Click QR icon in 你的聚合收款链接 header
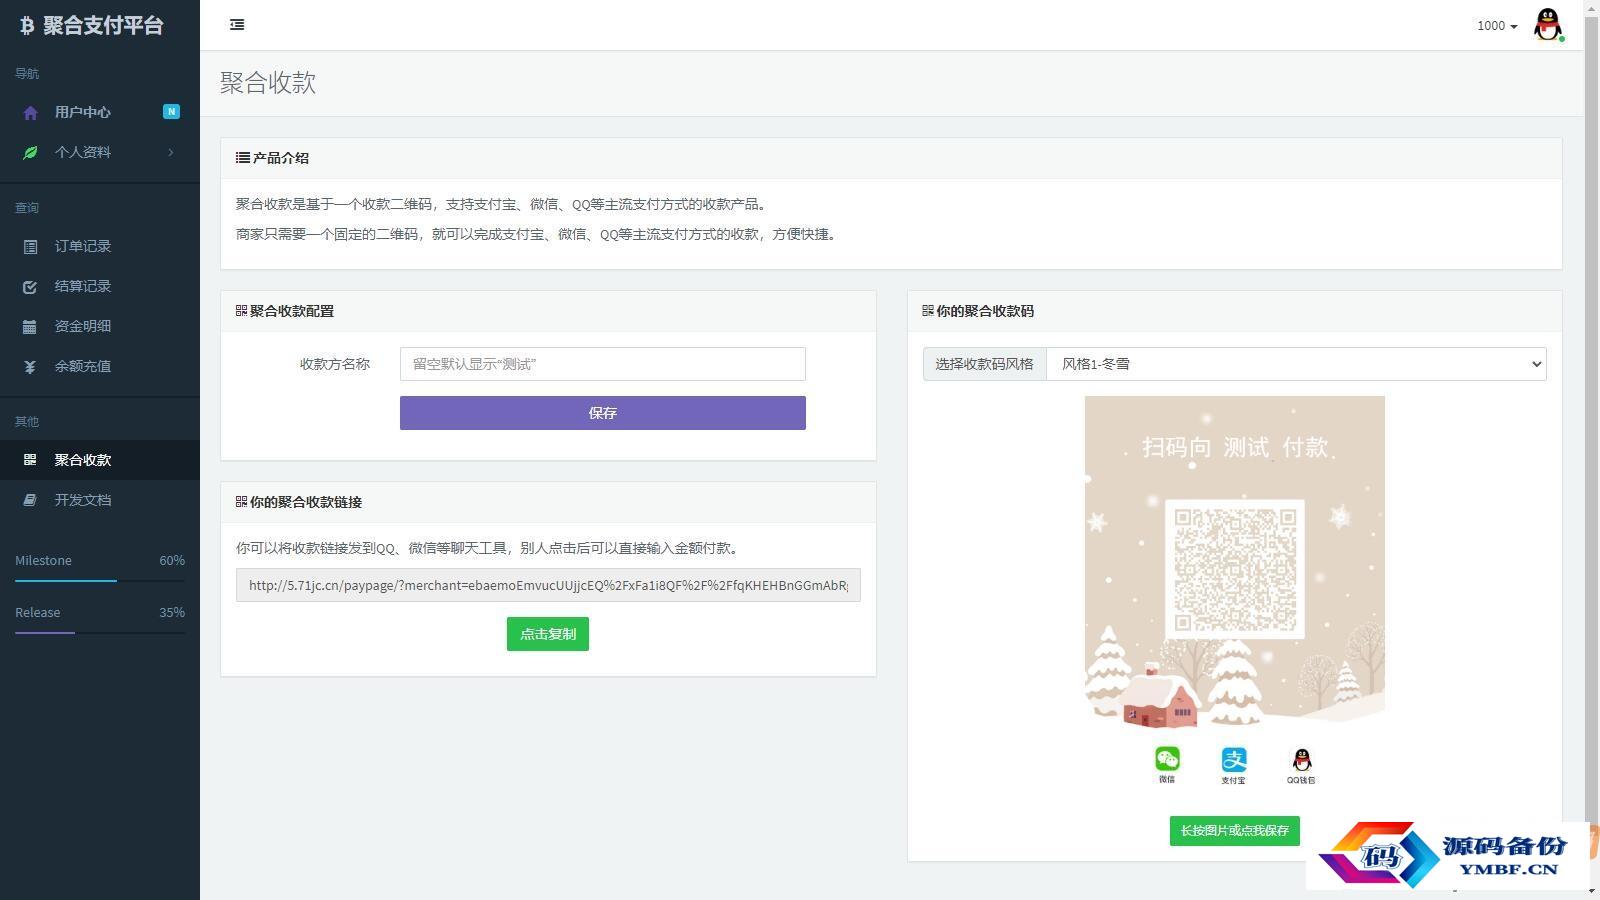 (241, 502)
